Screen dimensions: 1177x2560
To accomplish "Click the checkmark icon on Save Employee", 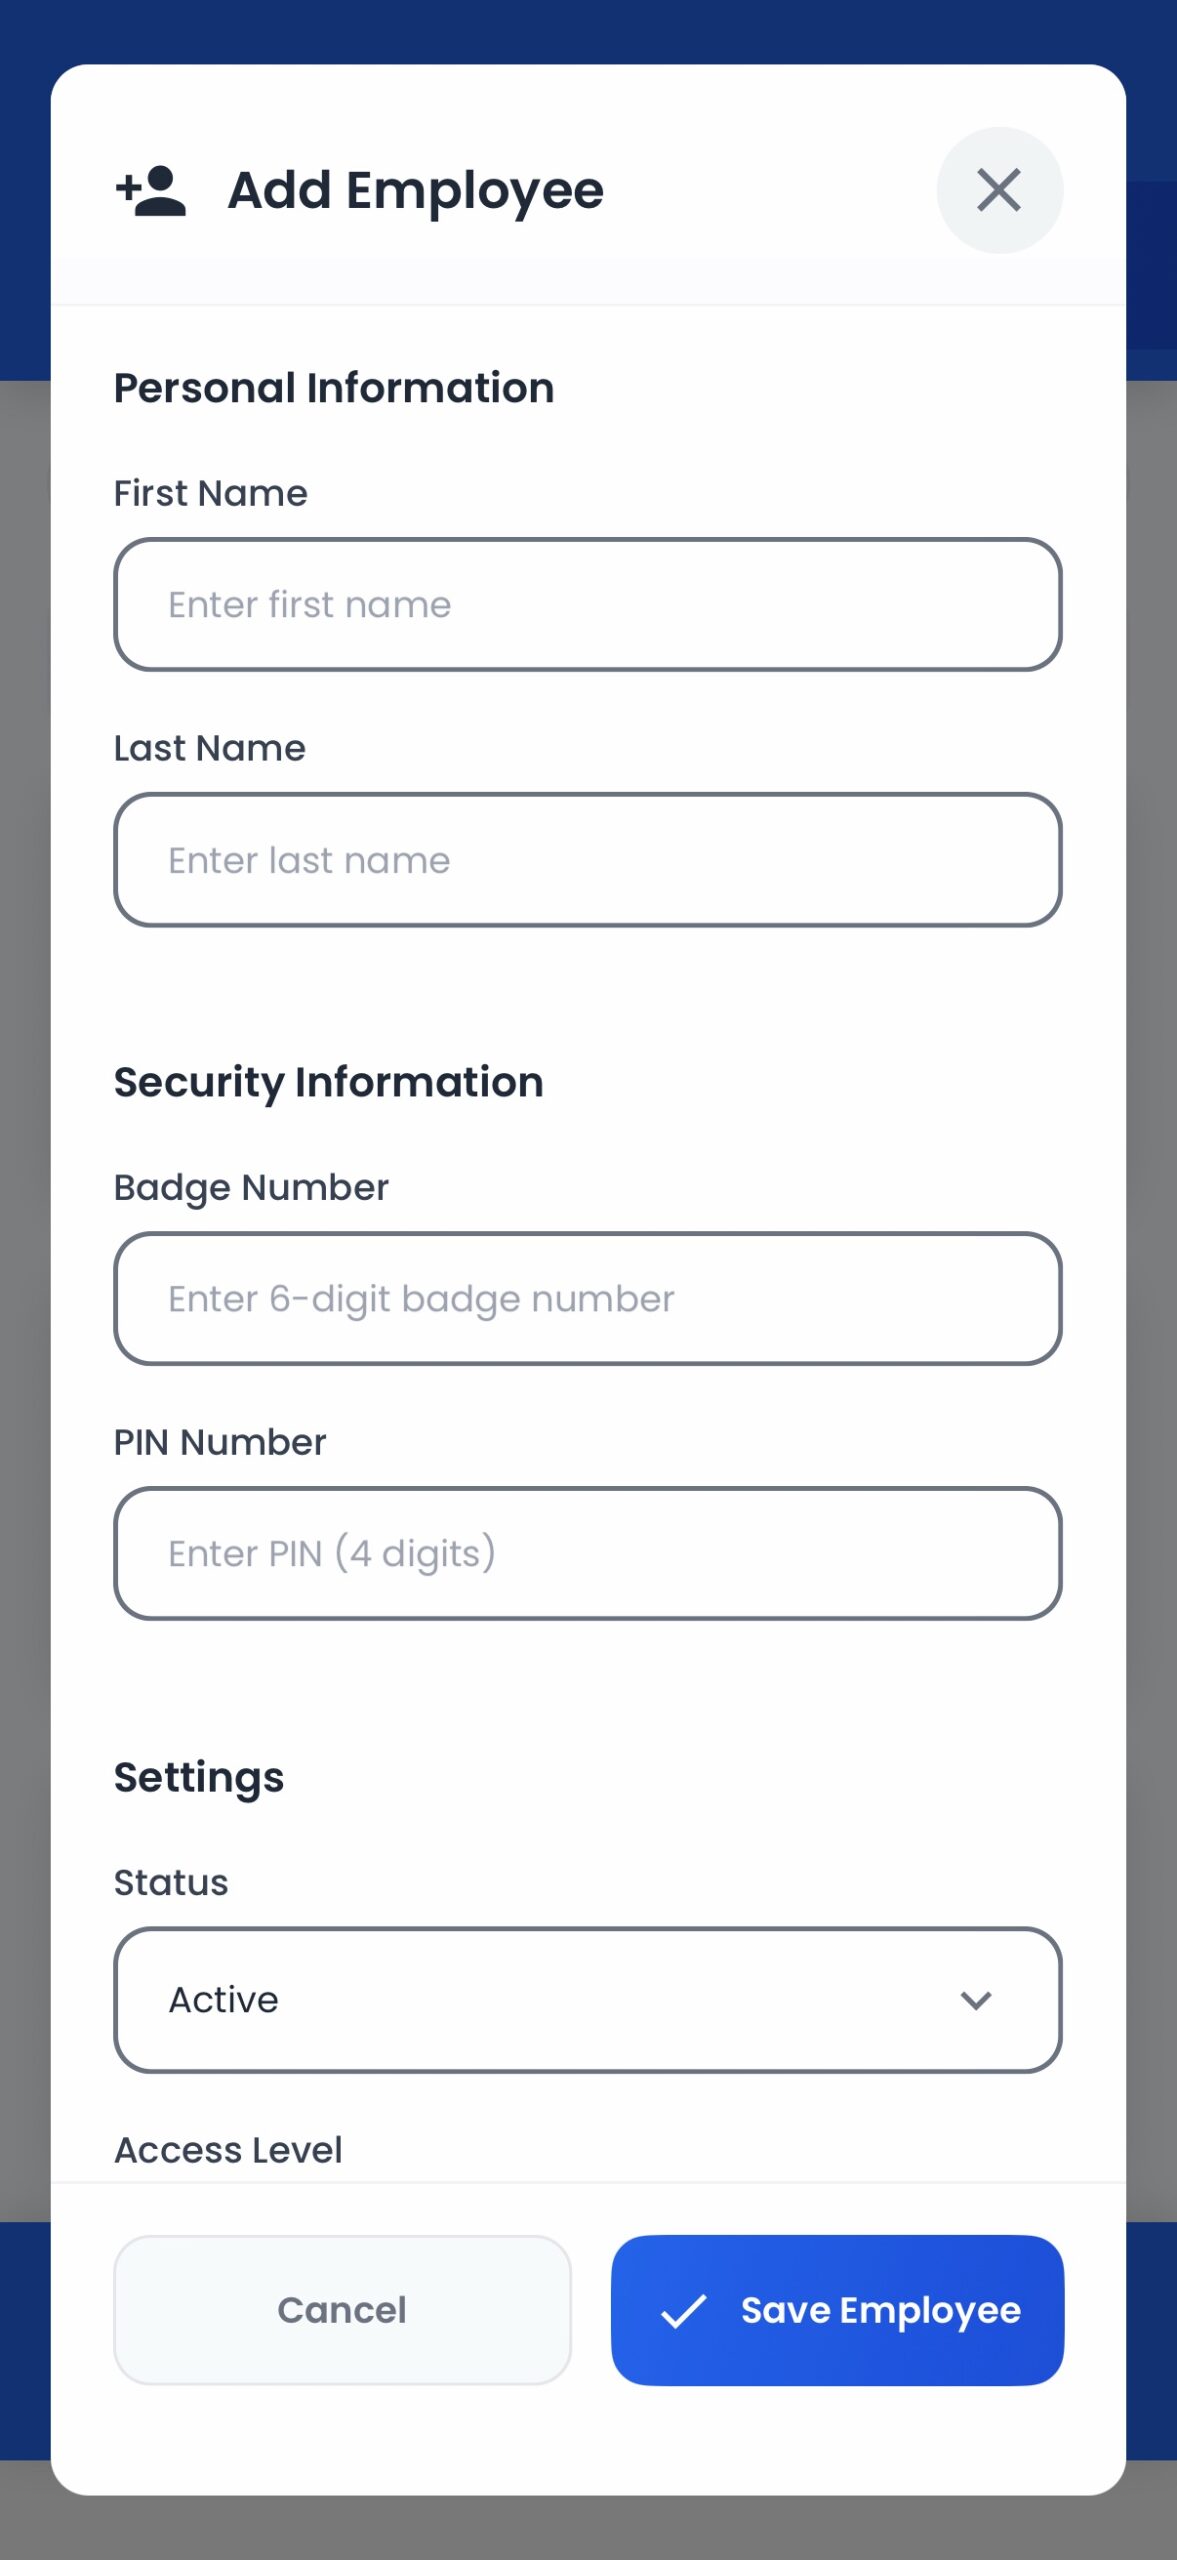I will coord(684,2311).
